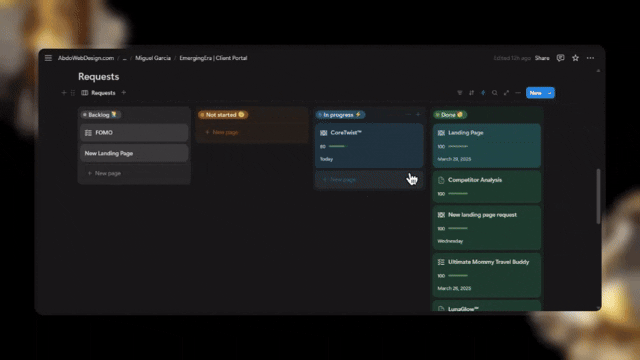
Task: Add New page in Backlog column
Action: 134,173
